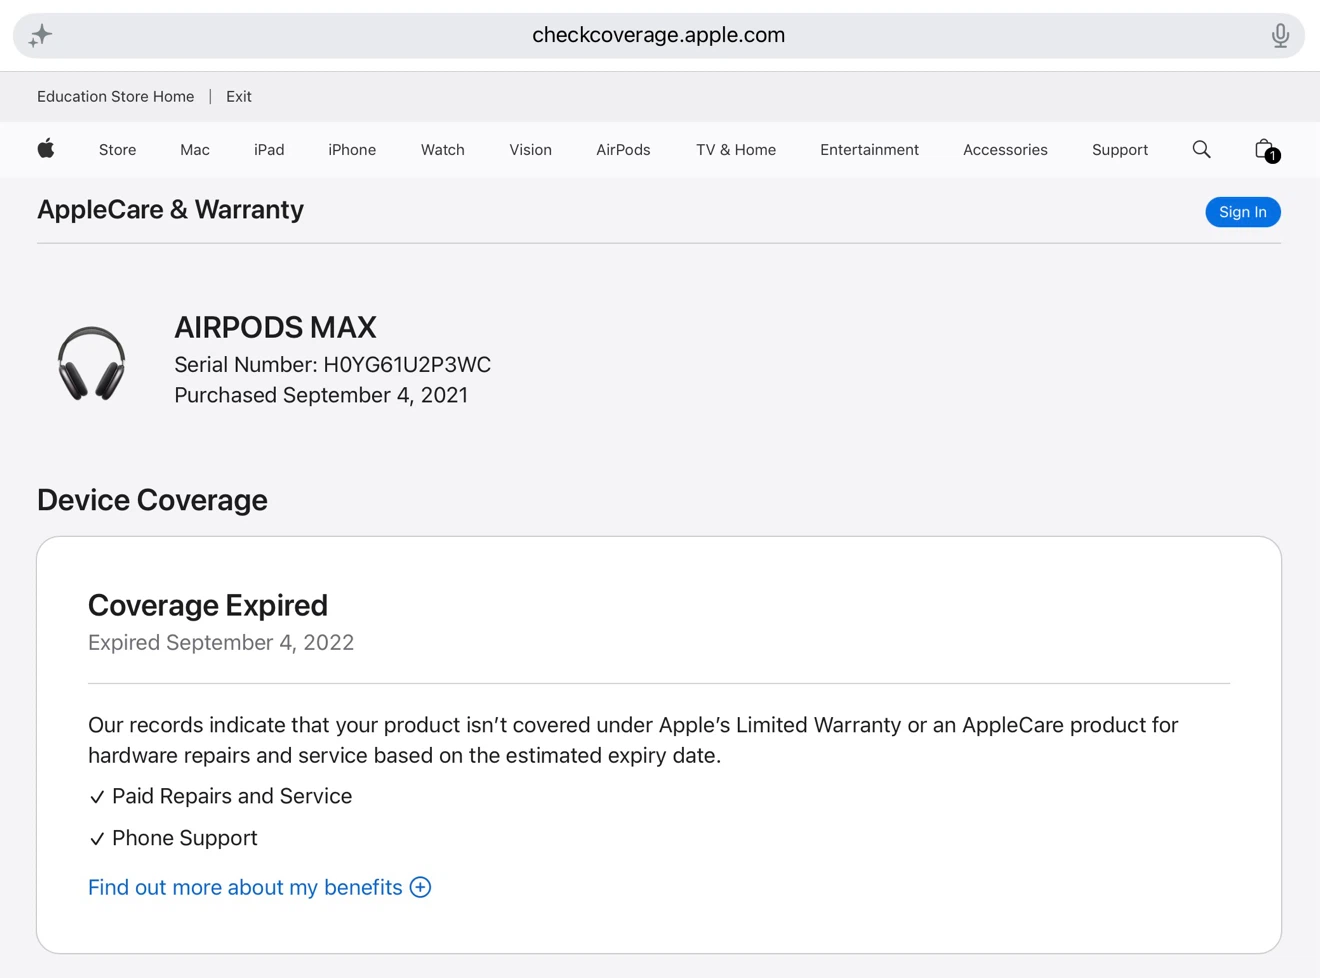
Task: Open the iPhone menu
Action: point(352,150)
